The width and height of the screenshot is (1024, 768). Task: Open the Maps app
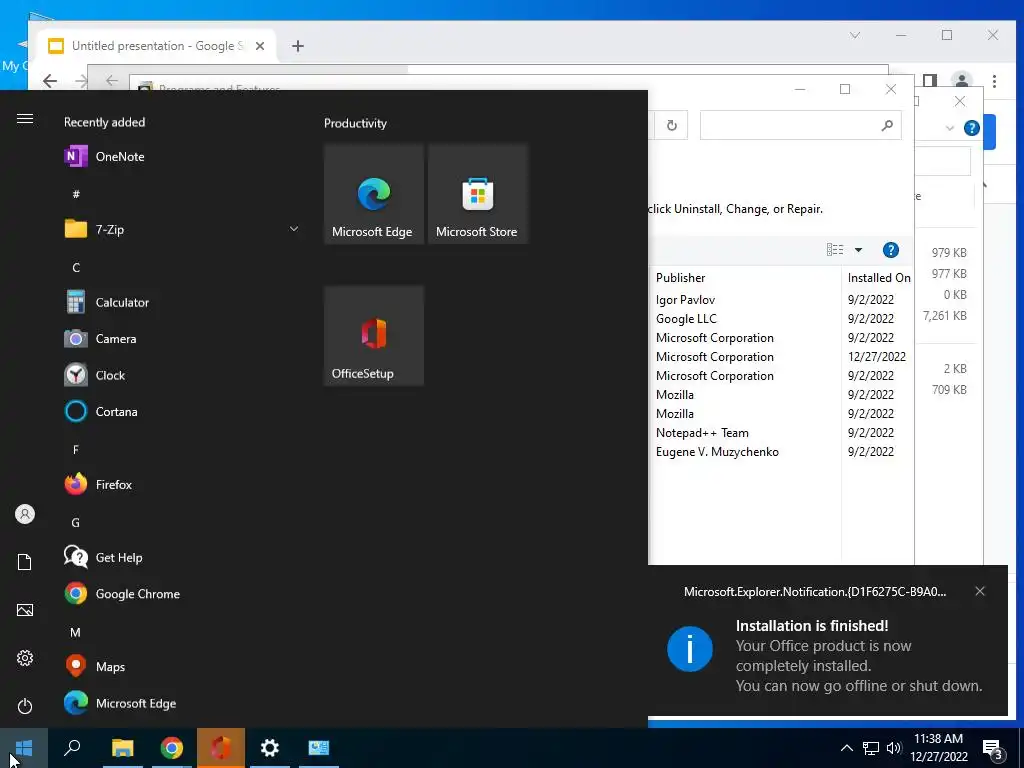(95, 667)
